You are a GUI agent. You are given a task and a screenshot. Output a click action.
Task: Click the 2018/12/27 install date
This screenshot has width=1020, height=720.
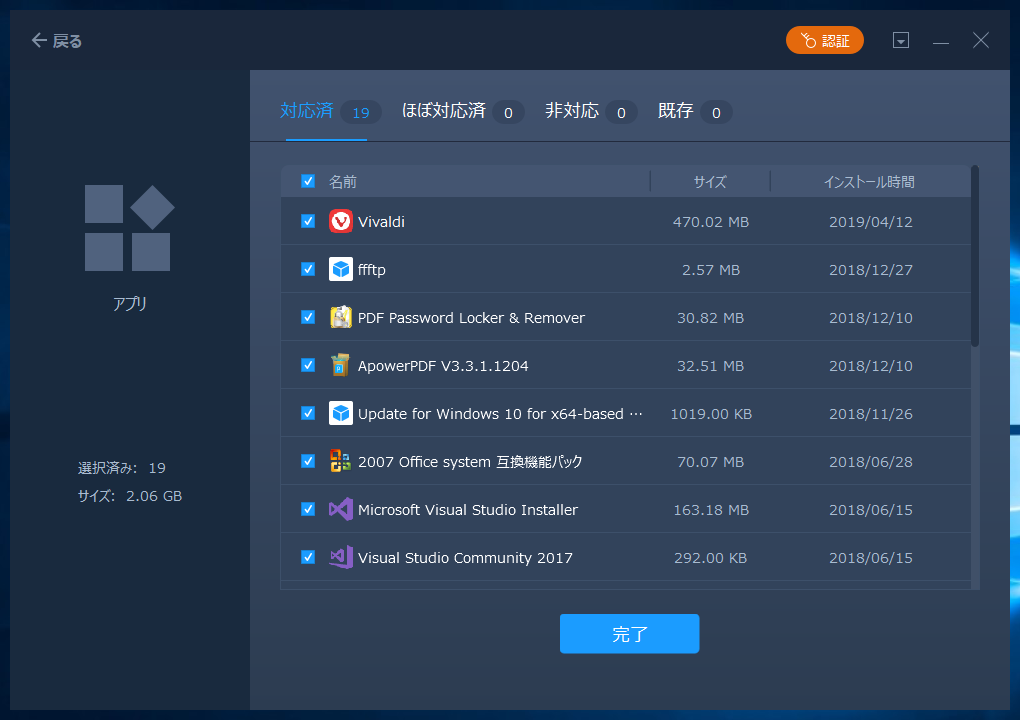click(870, 270)
